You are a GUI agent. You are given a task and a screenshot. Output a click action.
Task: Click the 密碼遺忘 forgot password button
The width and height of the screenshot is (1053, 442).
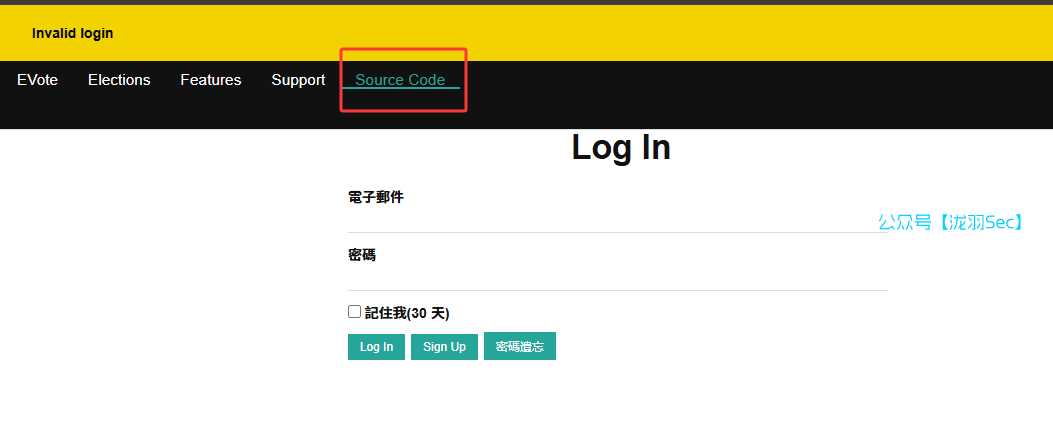click(x=520, y=347)
